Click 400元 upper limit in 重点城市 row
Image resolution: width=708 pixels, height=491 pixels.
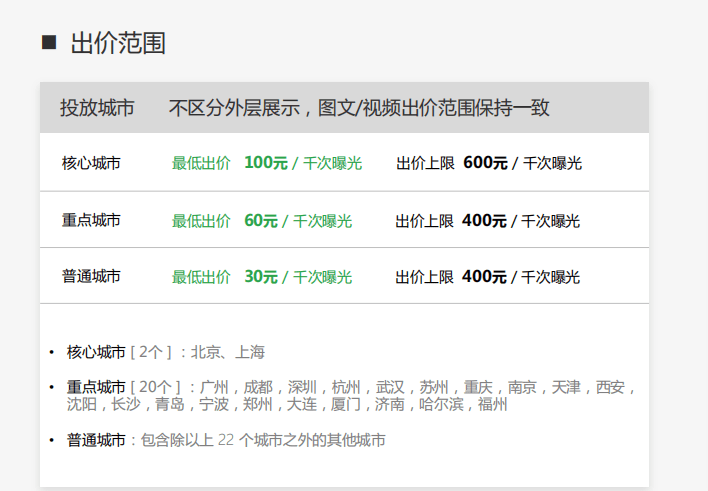tap(484, 220)
